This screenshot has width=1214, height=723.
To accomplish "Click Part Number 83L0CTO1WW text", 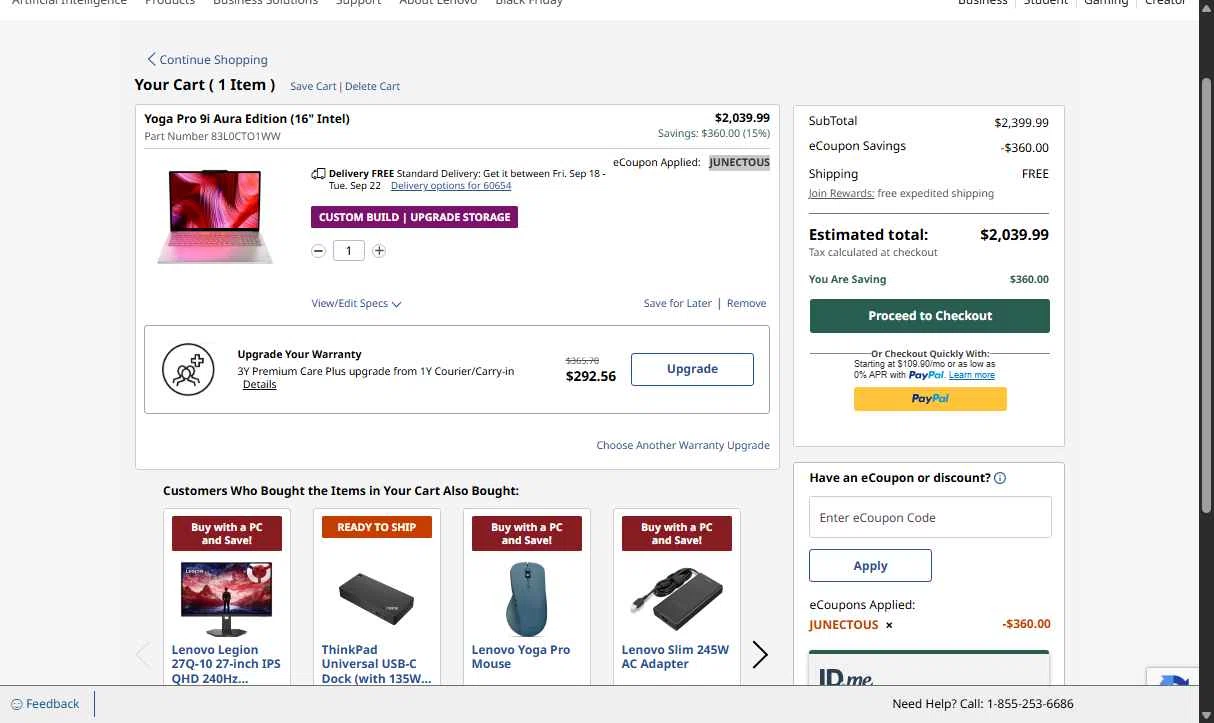I will [212, 136].
